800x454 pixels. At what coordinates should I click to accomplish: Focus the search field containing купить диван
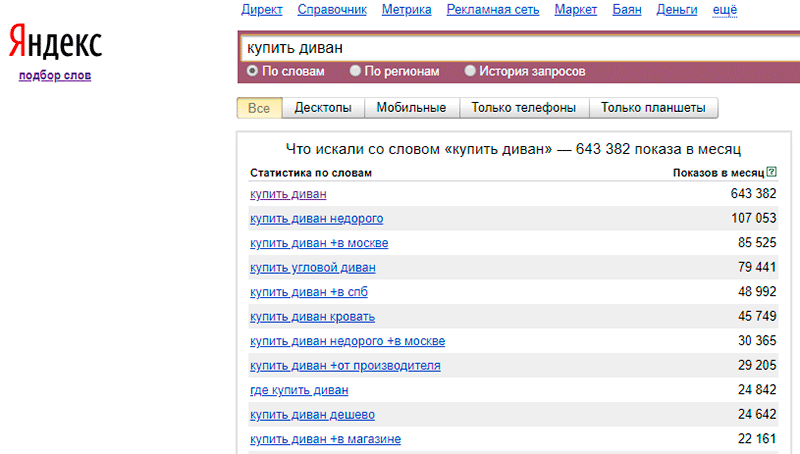click(520, 48)
